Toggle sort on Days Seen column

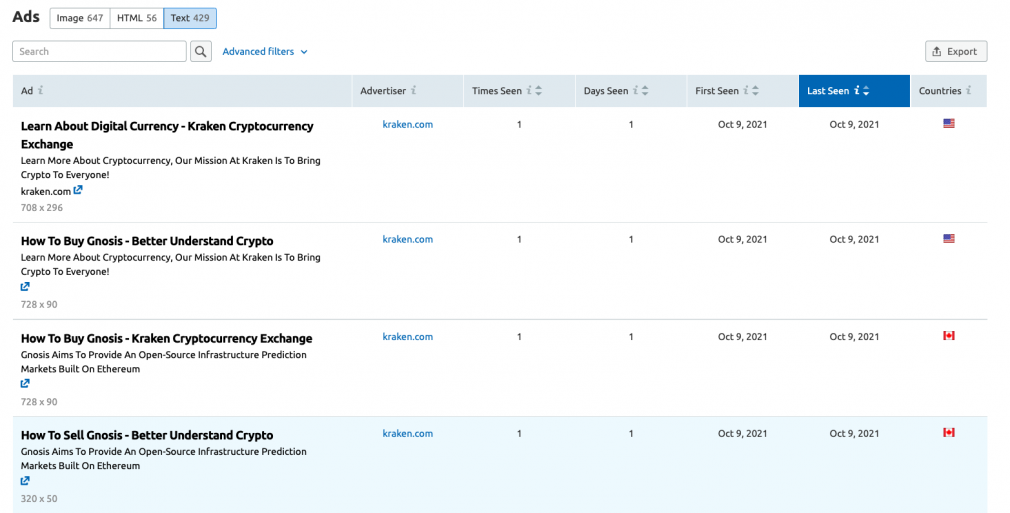[645, 91]
